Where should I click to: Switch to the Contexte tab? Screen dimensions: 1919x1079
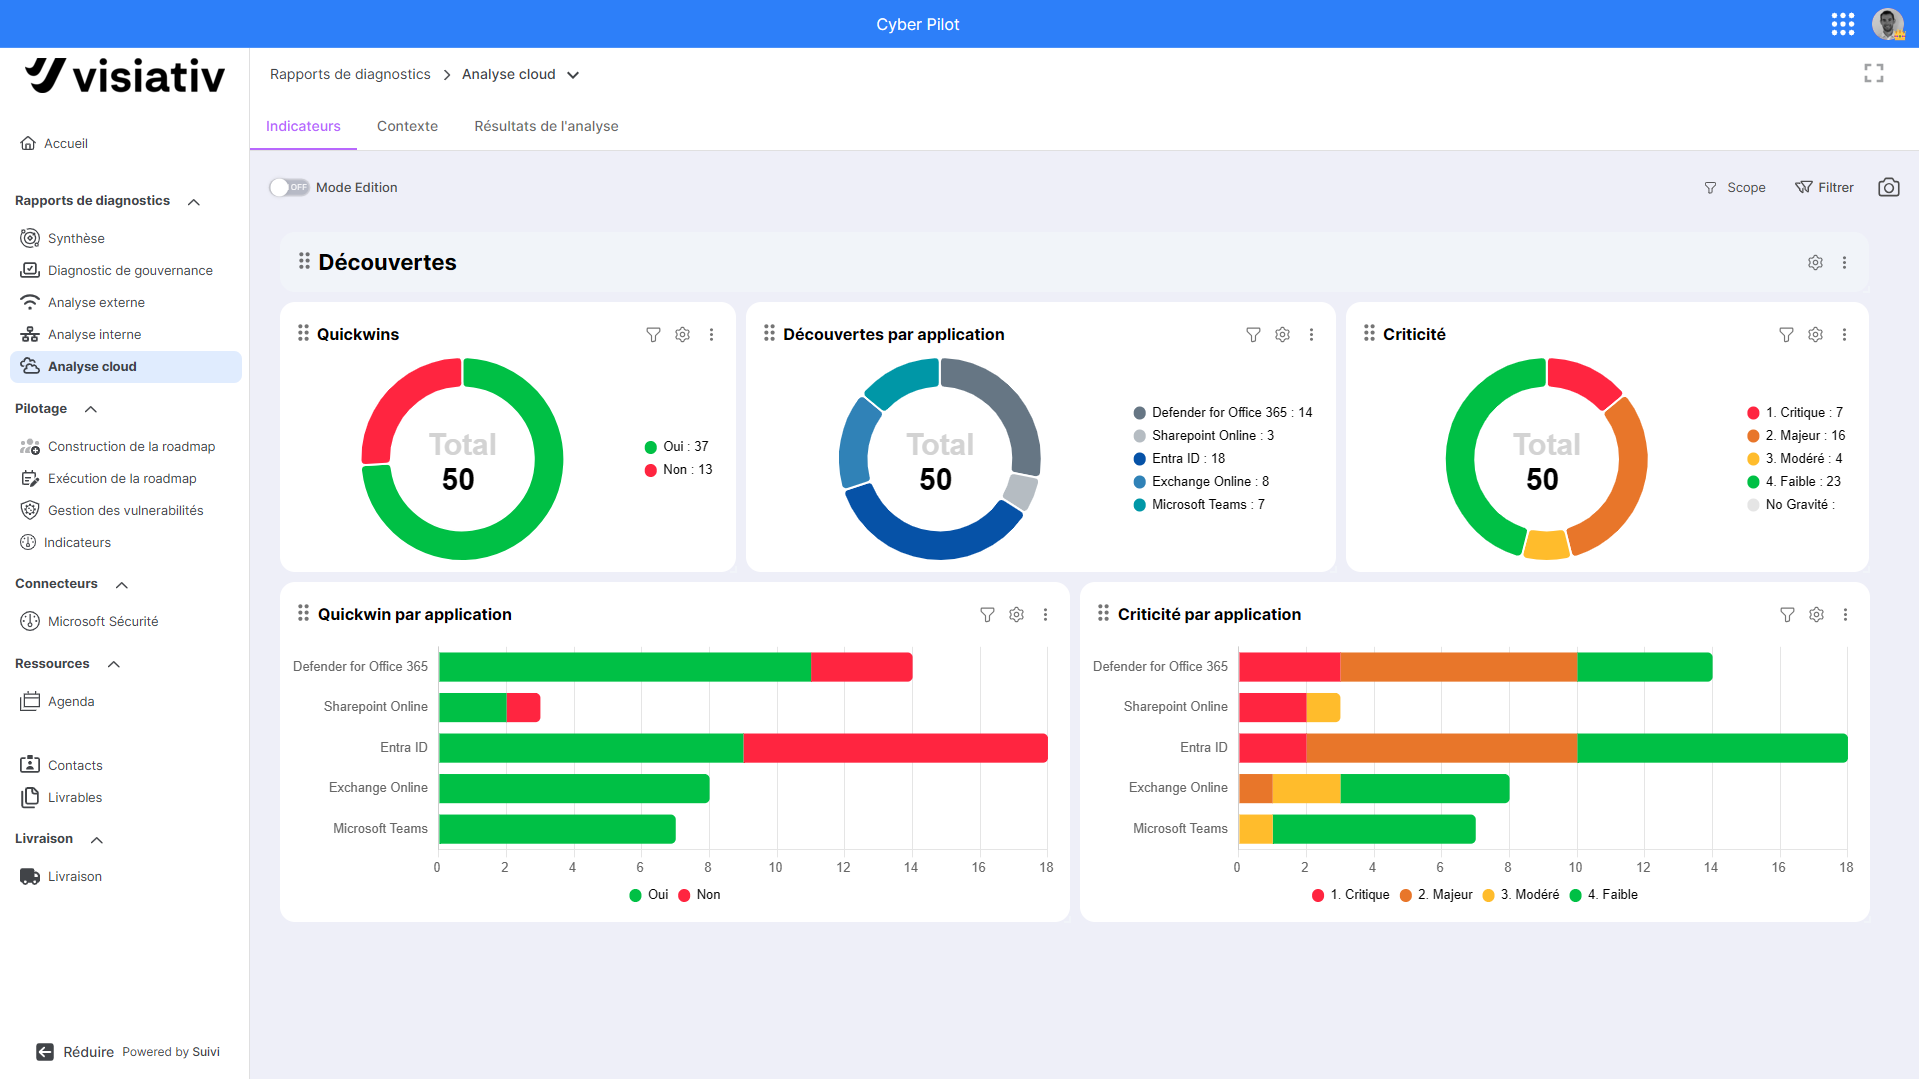click(x=407, y=126)
